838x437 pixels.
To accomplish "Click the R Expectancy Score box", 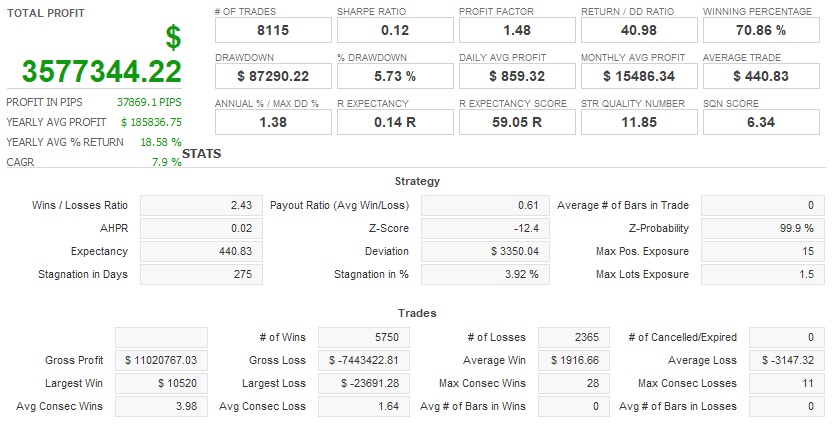I will pyautogui.click(x=516, y=122).
